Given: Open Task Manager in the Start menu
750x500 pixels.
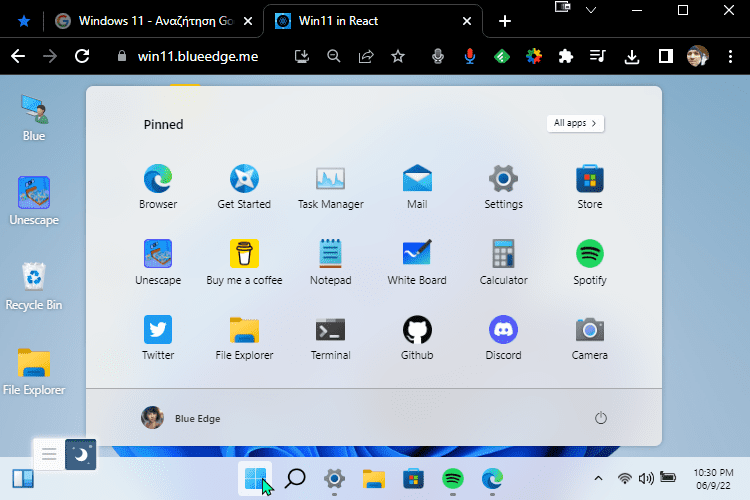Looking at the screenshot, I should (x=331, y=187).
